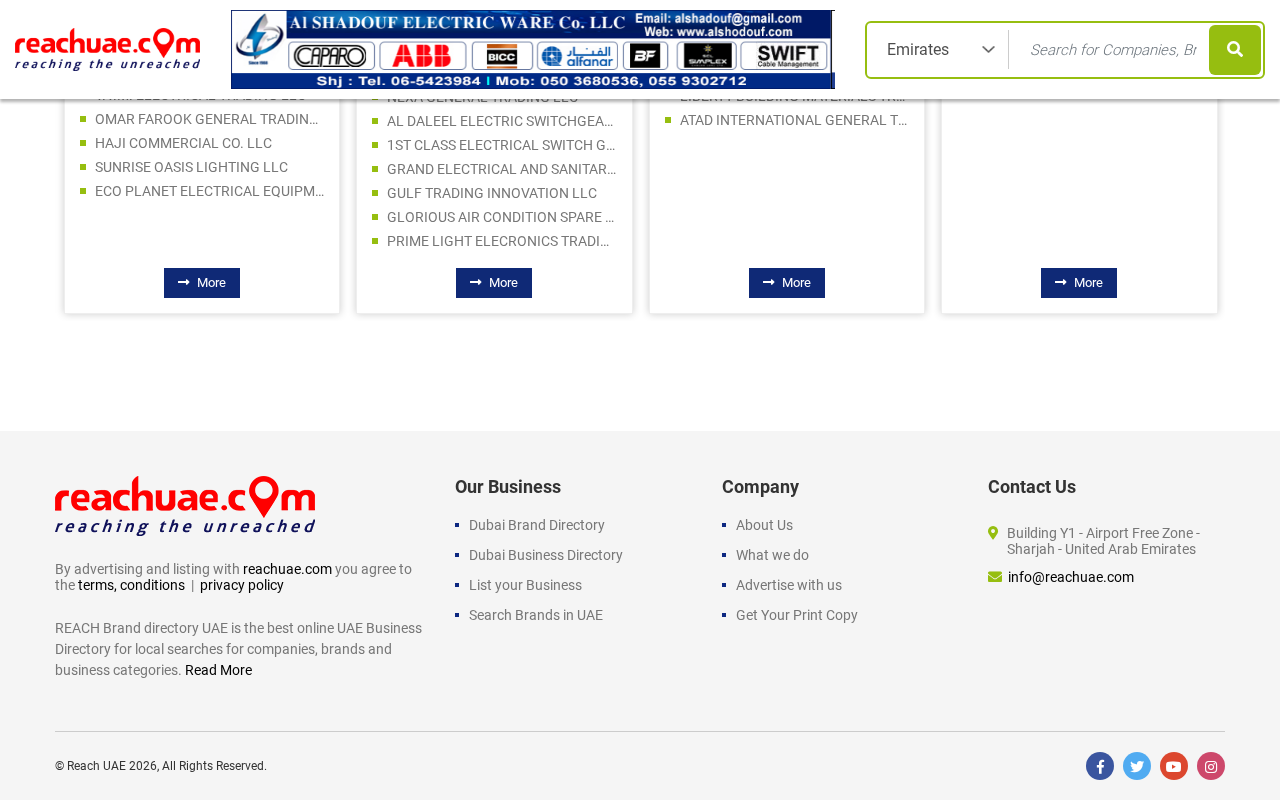This screenshot has width=1280, height=800.
Task: Click the reachuae.com link in footer text
Action: 287,569
